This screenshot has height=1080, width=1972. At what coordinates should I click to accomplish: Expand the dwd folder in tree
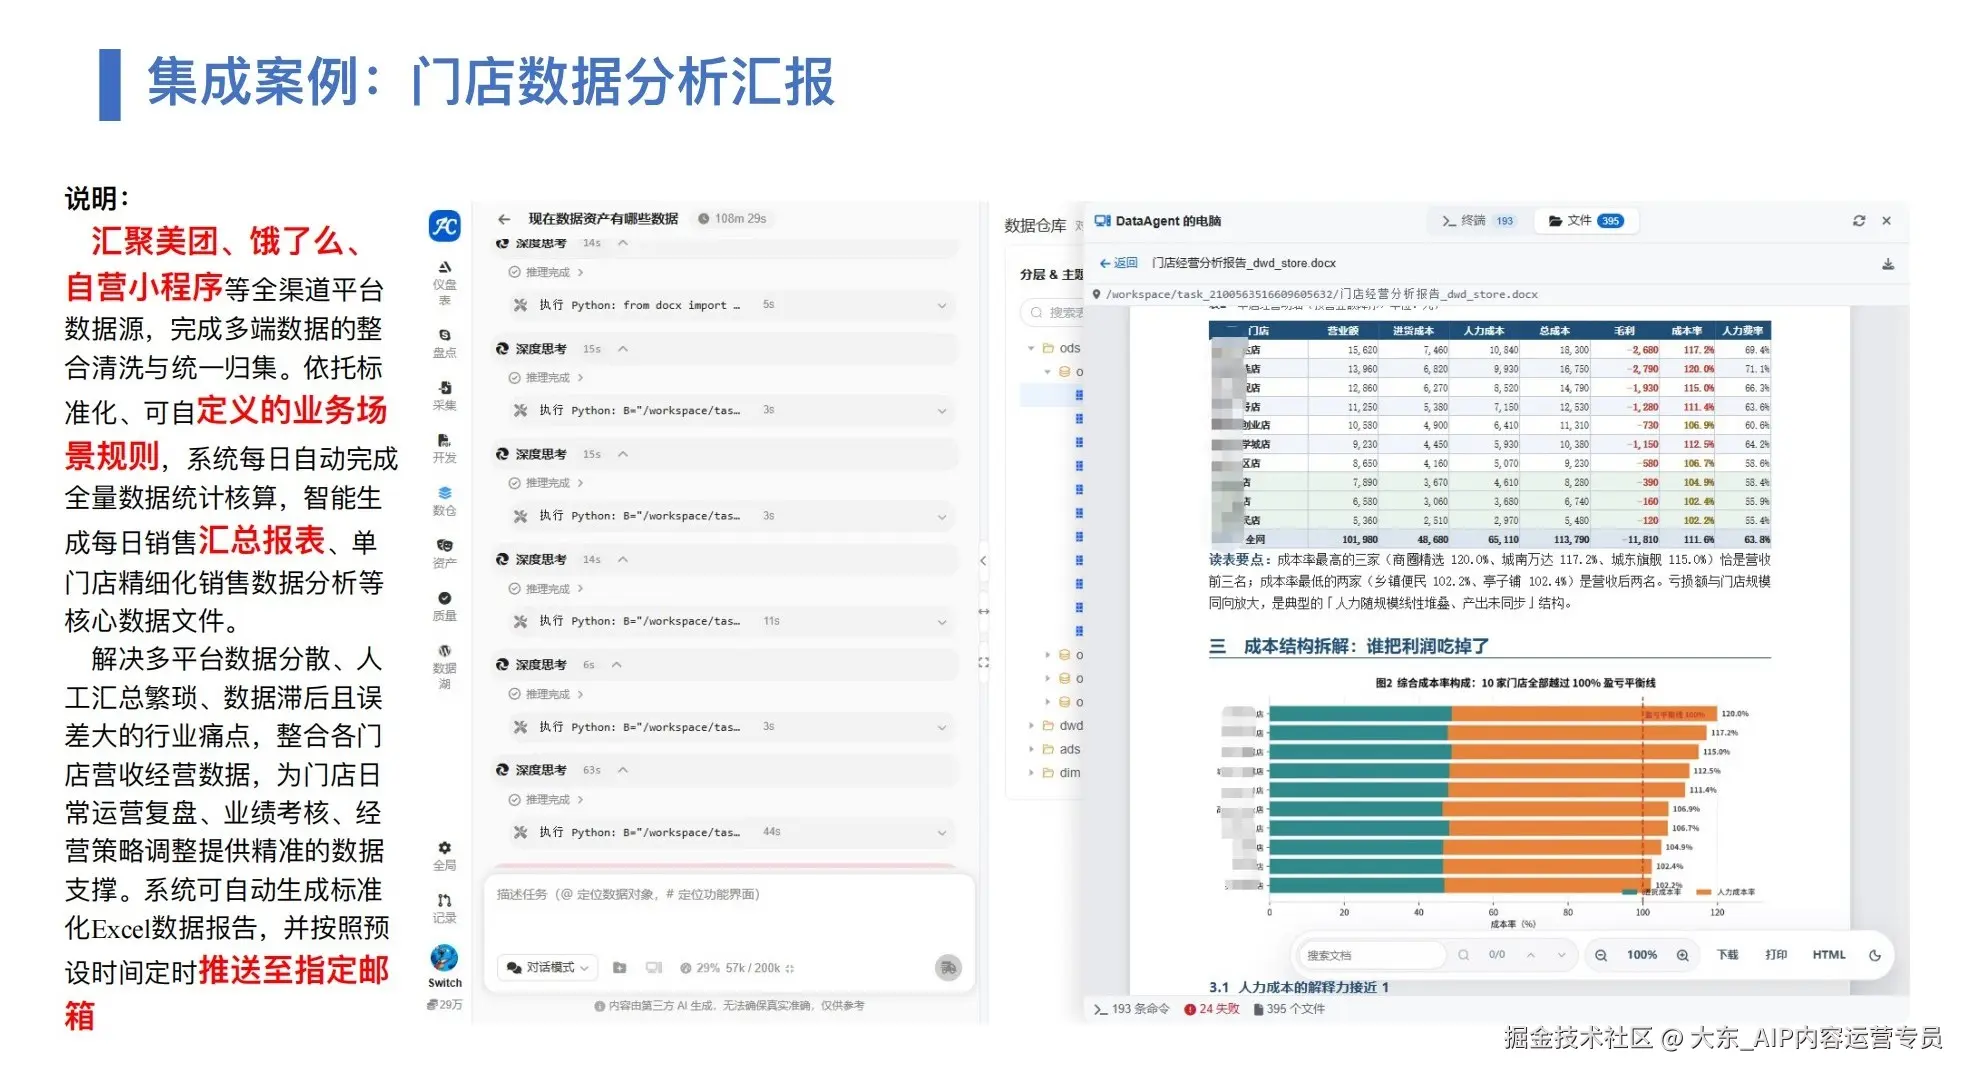coord(1032,726)
